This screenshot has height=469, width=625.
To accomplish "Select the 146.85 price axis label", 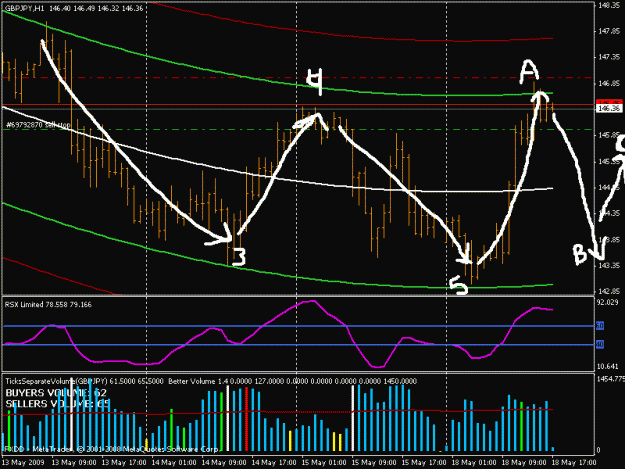I will pyautogui.click(x=609, y=83).
